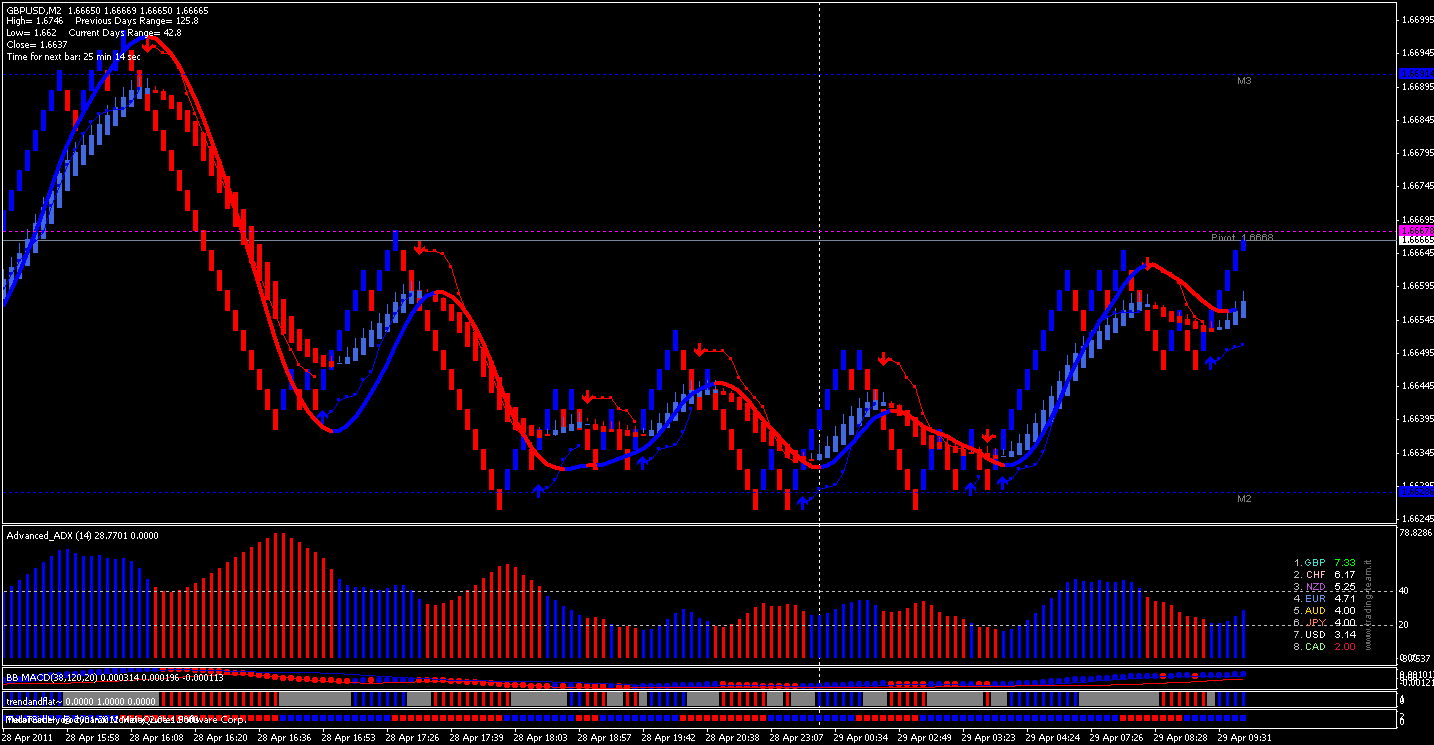Click the "Previous Days Range= 125.8" text
Screen dimensions: 1434x745
tap(136, 21)
